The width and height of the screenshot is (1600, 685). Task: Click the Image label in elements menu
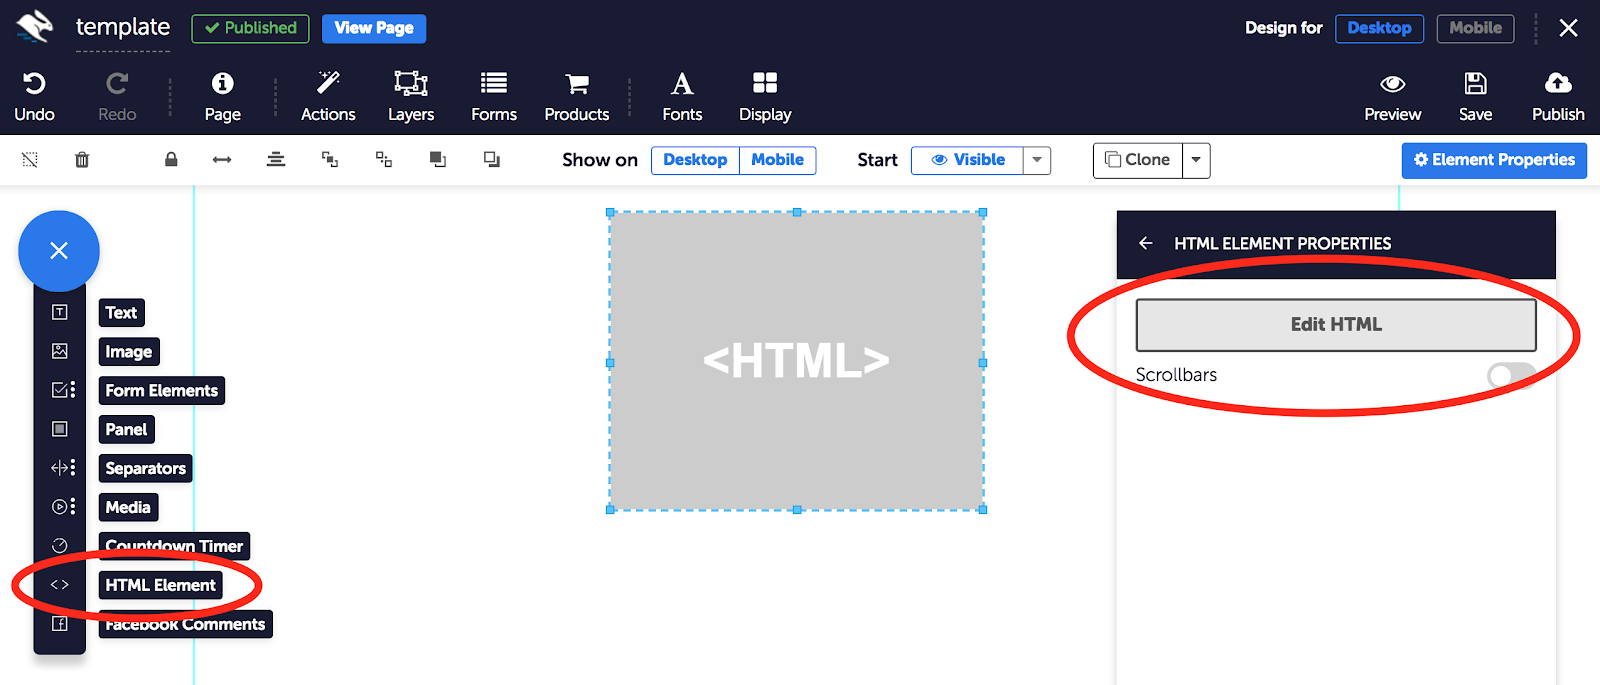point(129,352)
